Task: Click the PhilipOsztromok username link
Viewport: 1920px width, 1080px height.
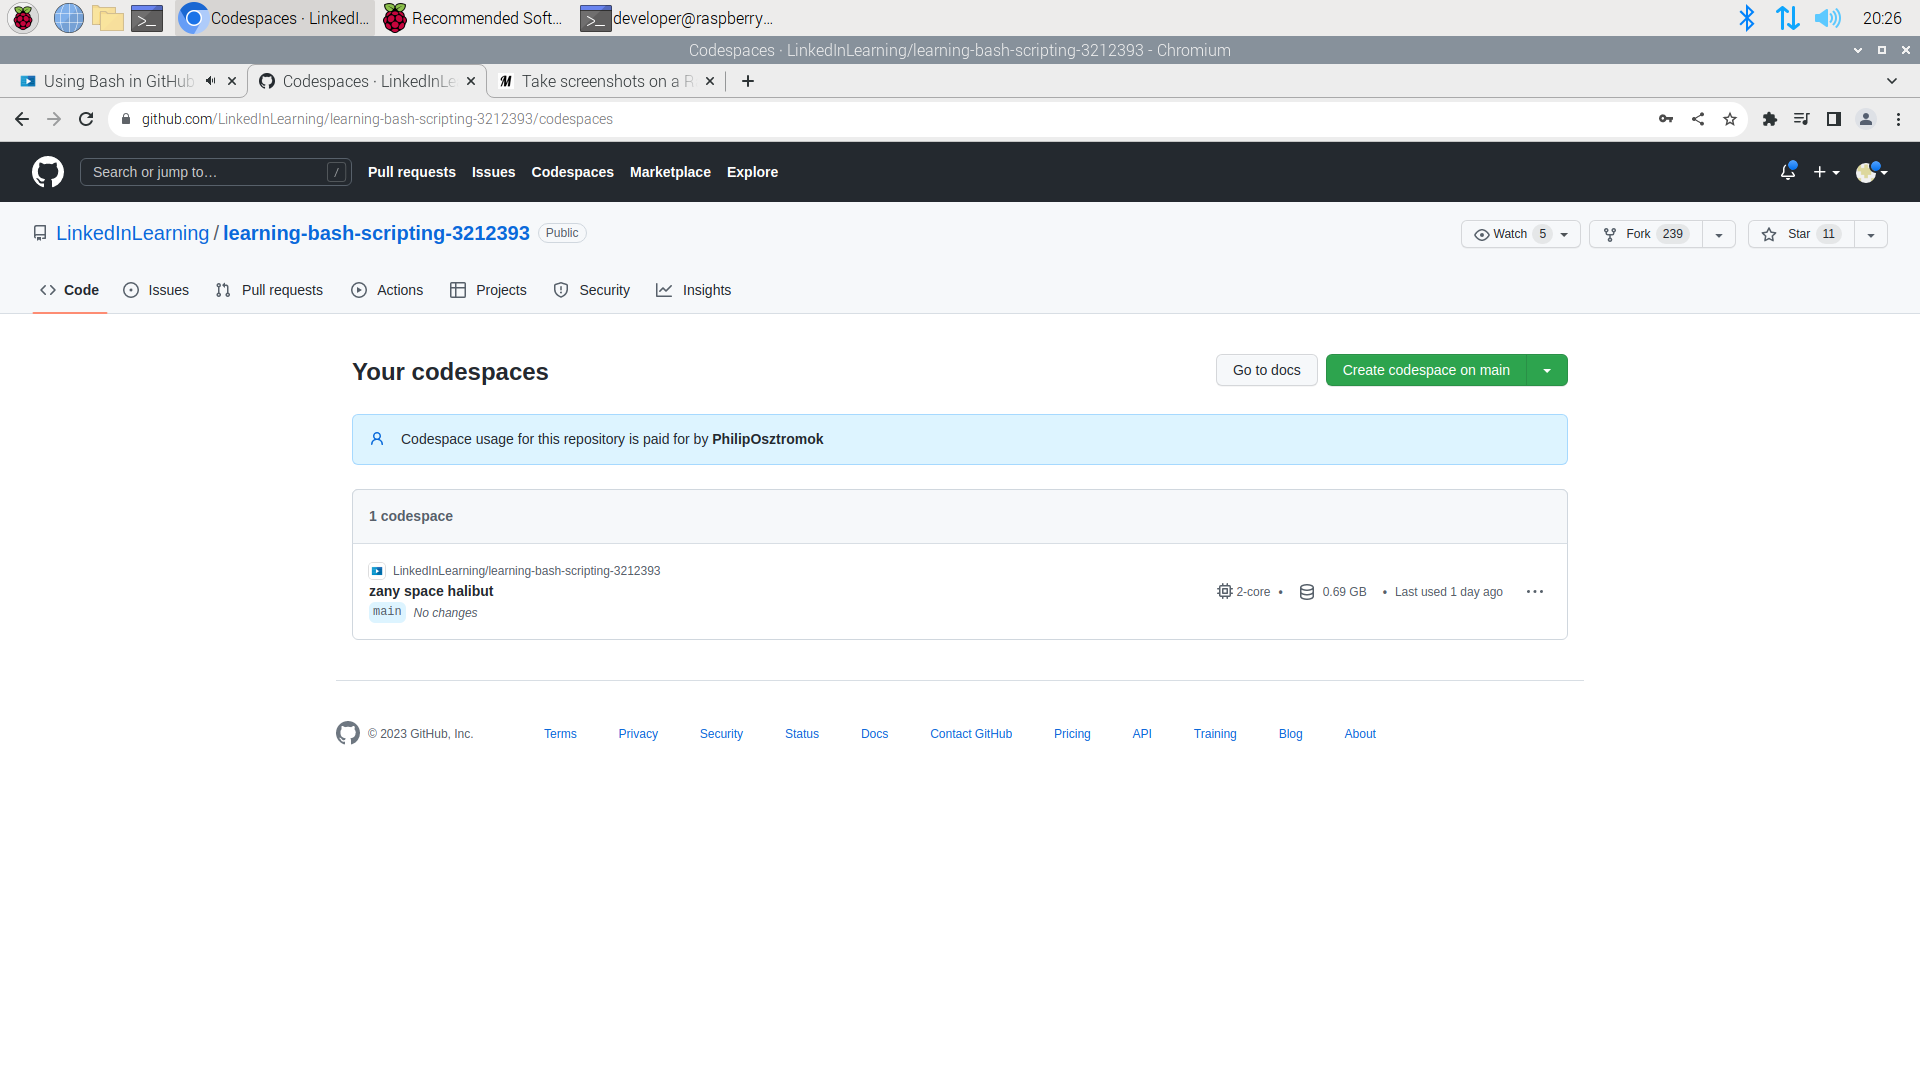Action: point(767,439)
